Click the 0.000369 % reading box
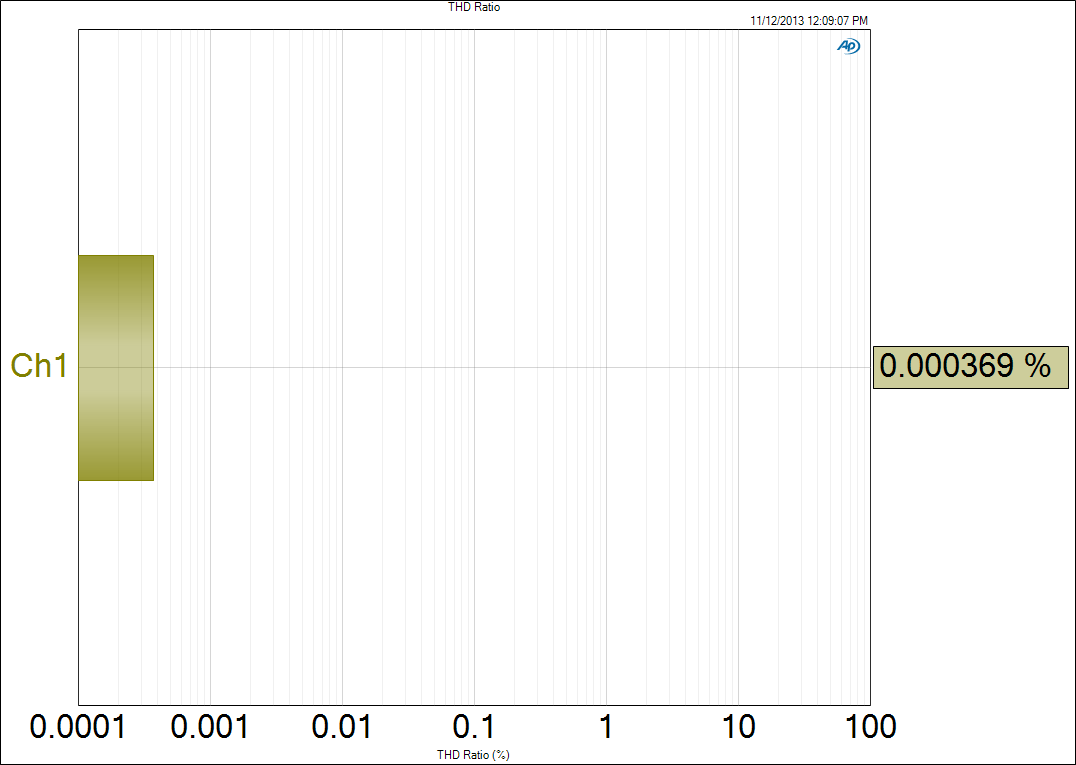The height and width of the screenshot is (765, 1076). point(970,367)
